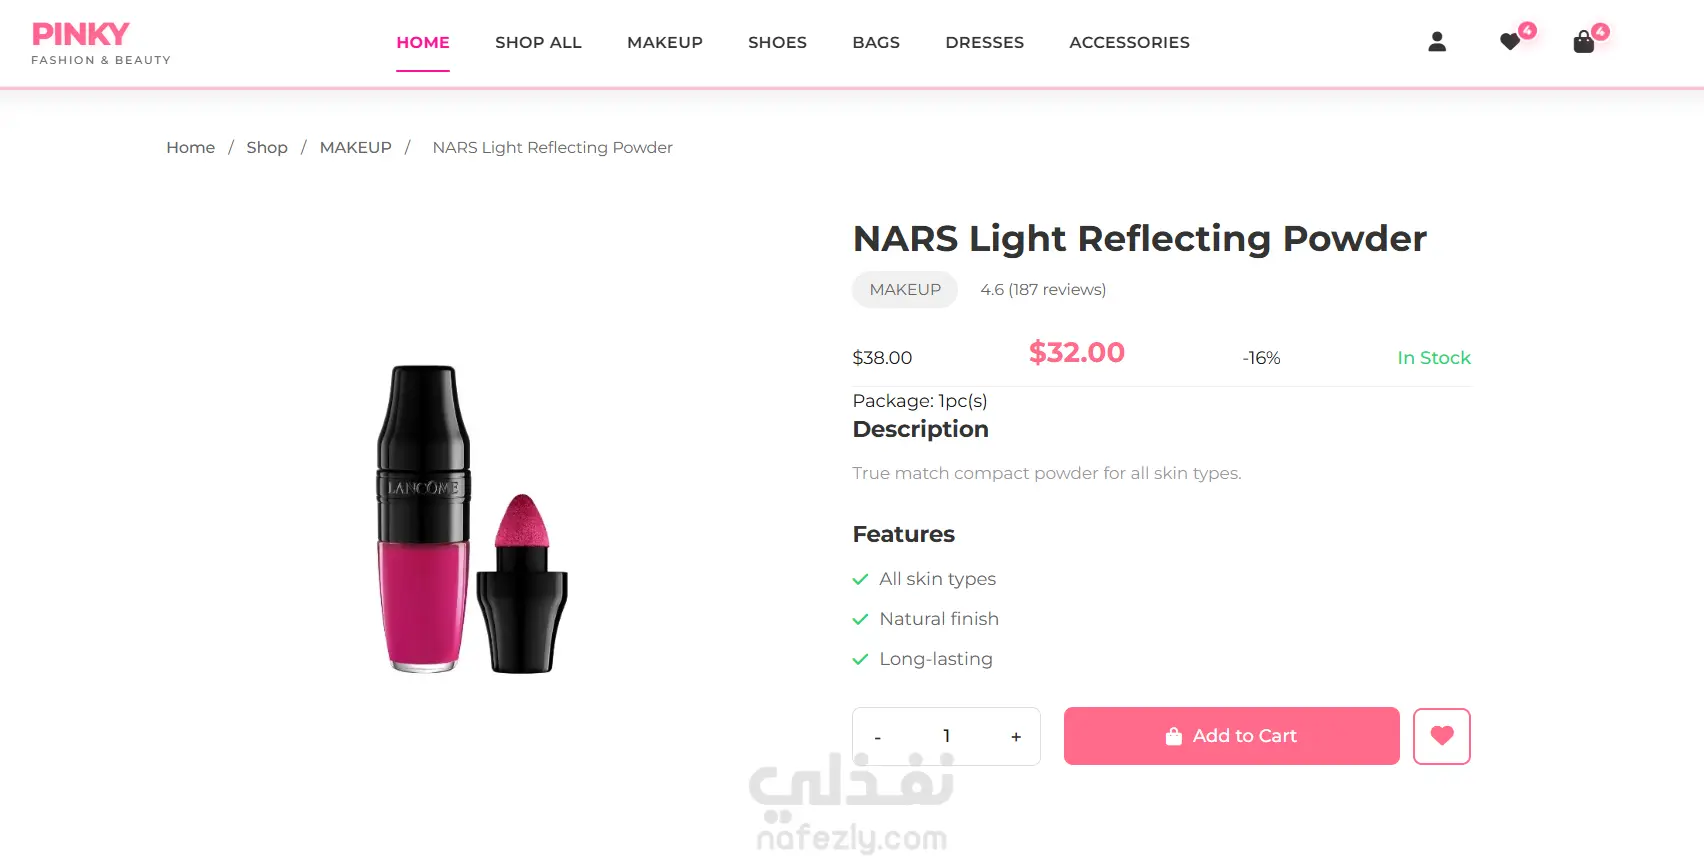Screen dimensions: 1704x857
Task: Browse the DRESSES category
Action: [984, 42]
